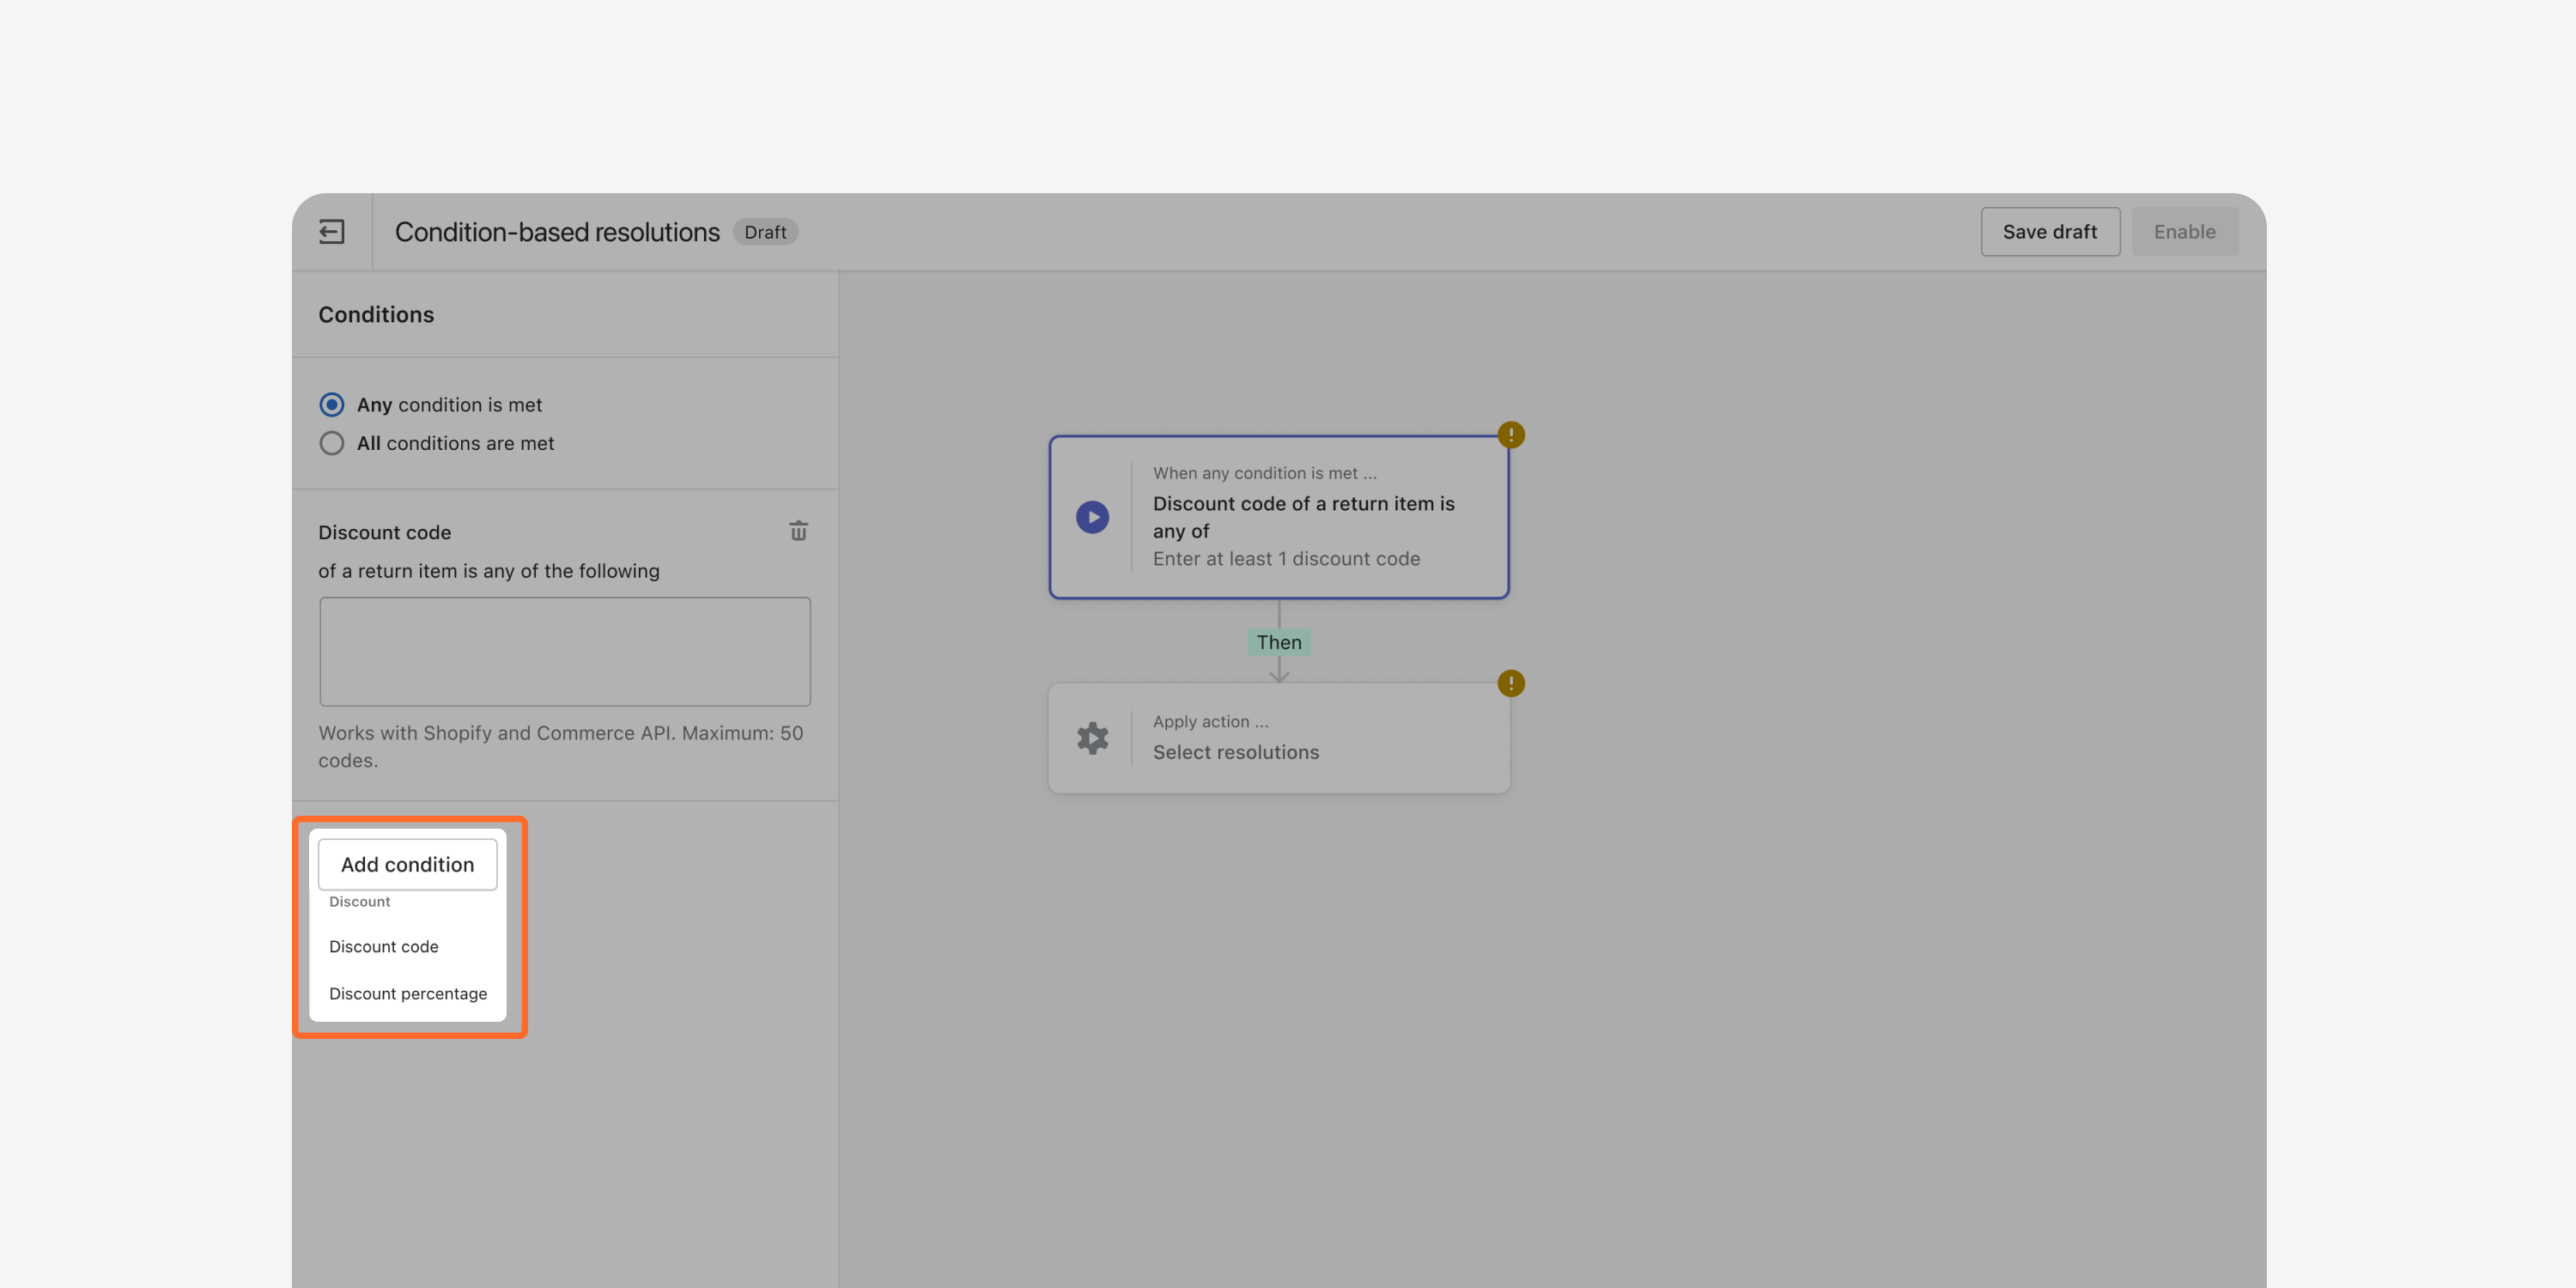Click warning badge on condition card
2576x1288 pixels.
click(x=1510, y=435)
